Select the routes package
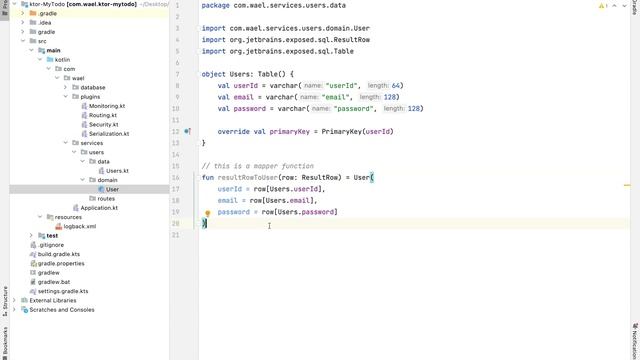 [106, 199]
